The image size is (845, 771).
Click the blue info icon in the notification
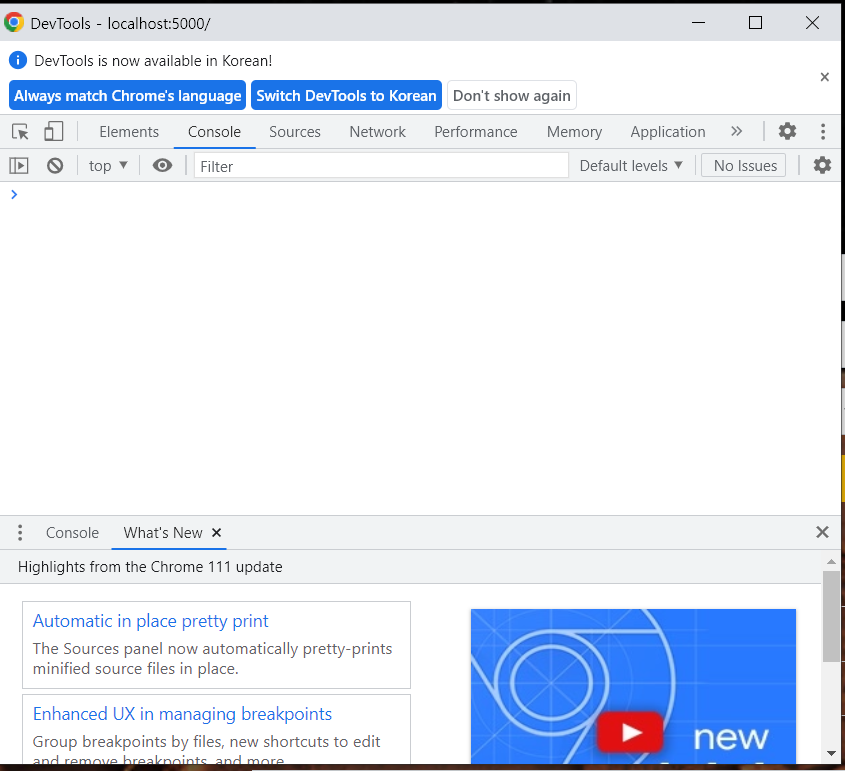pos(18,60)
